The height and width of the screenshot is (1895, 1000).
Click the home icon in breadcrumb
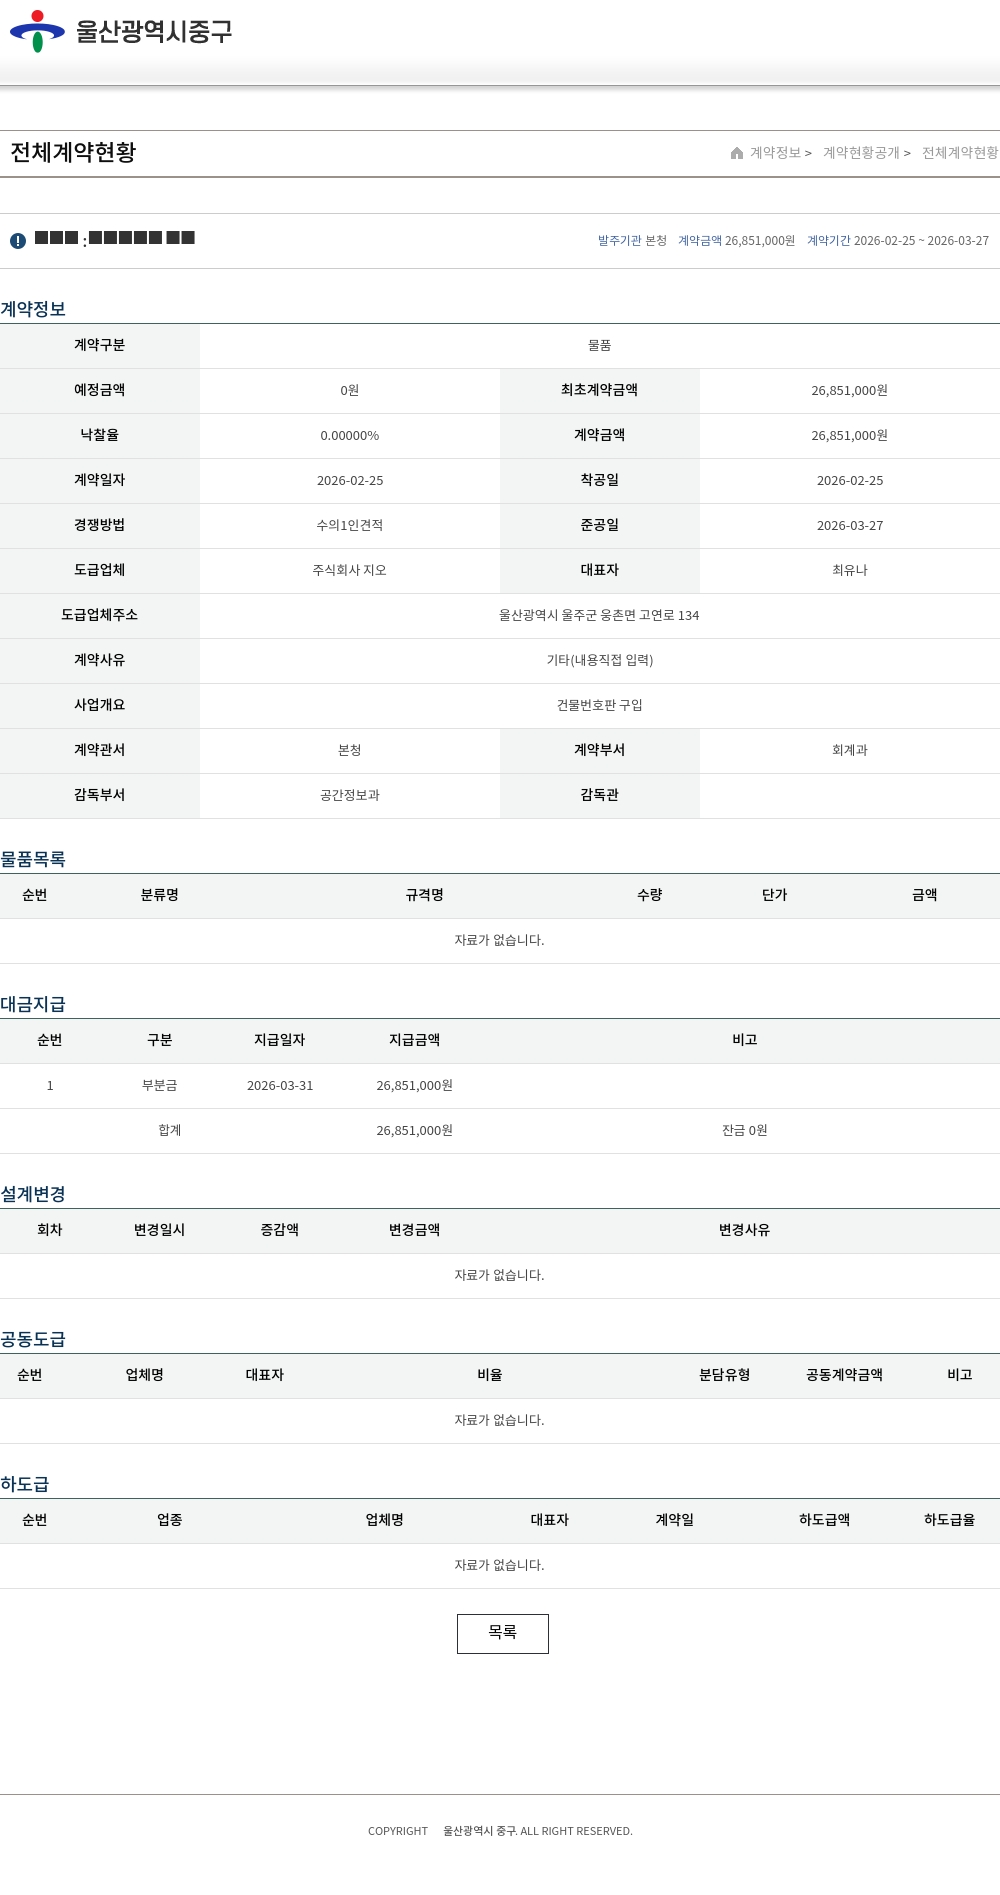click(737, 153)
